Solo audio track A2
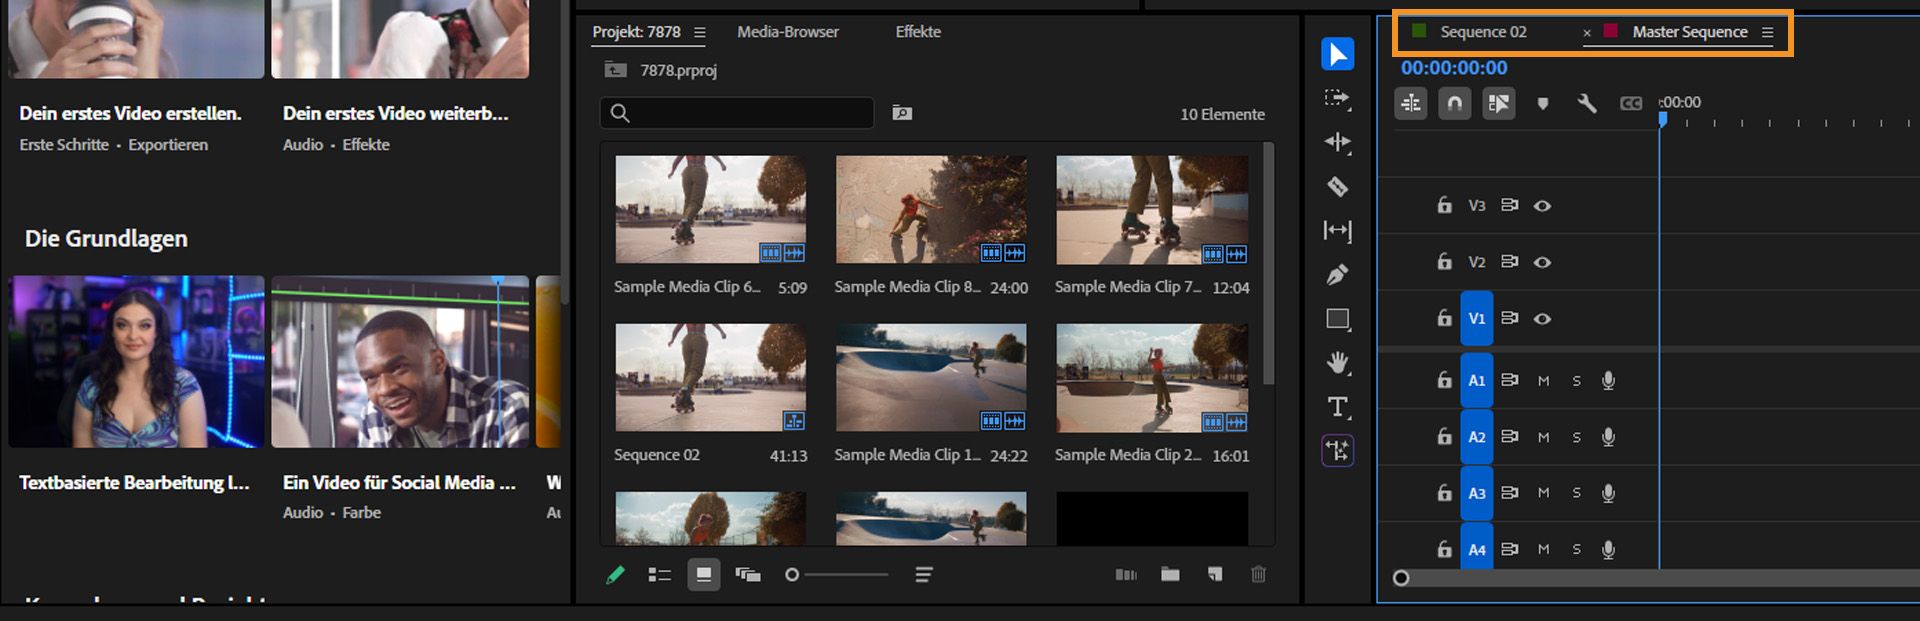The width and height of the screenshot is (1920, 621). click(1577, 437)
